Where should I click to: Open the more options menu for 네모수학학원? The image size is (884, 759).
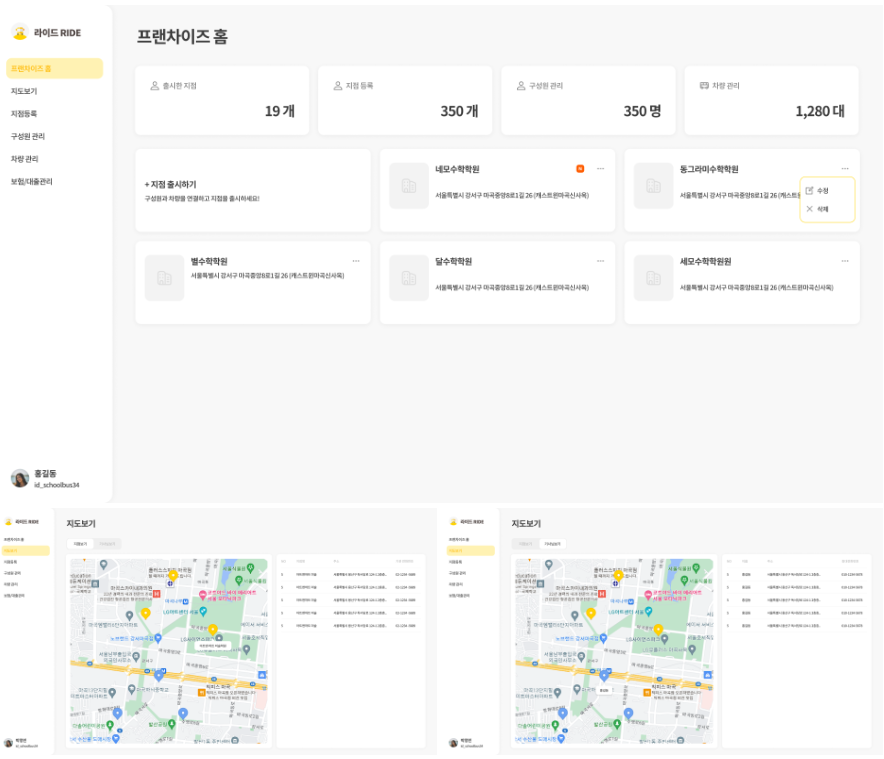pos(600,169)
